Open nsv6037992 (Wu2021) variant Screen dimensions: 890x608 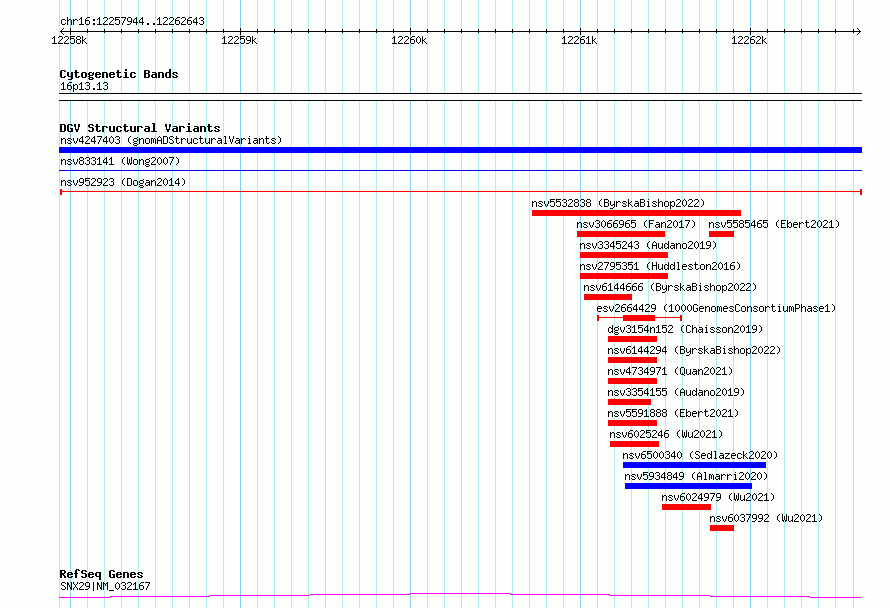click(x=766, y=518)
